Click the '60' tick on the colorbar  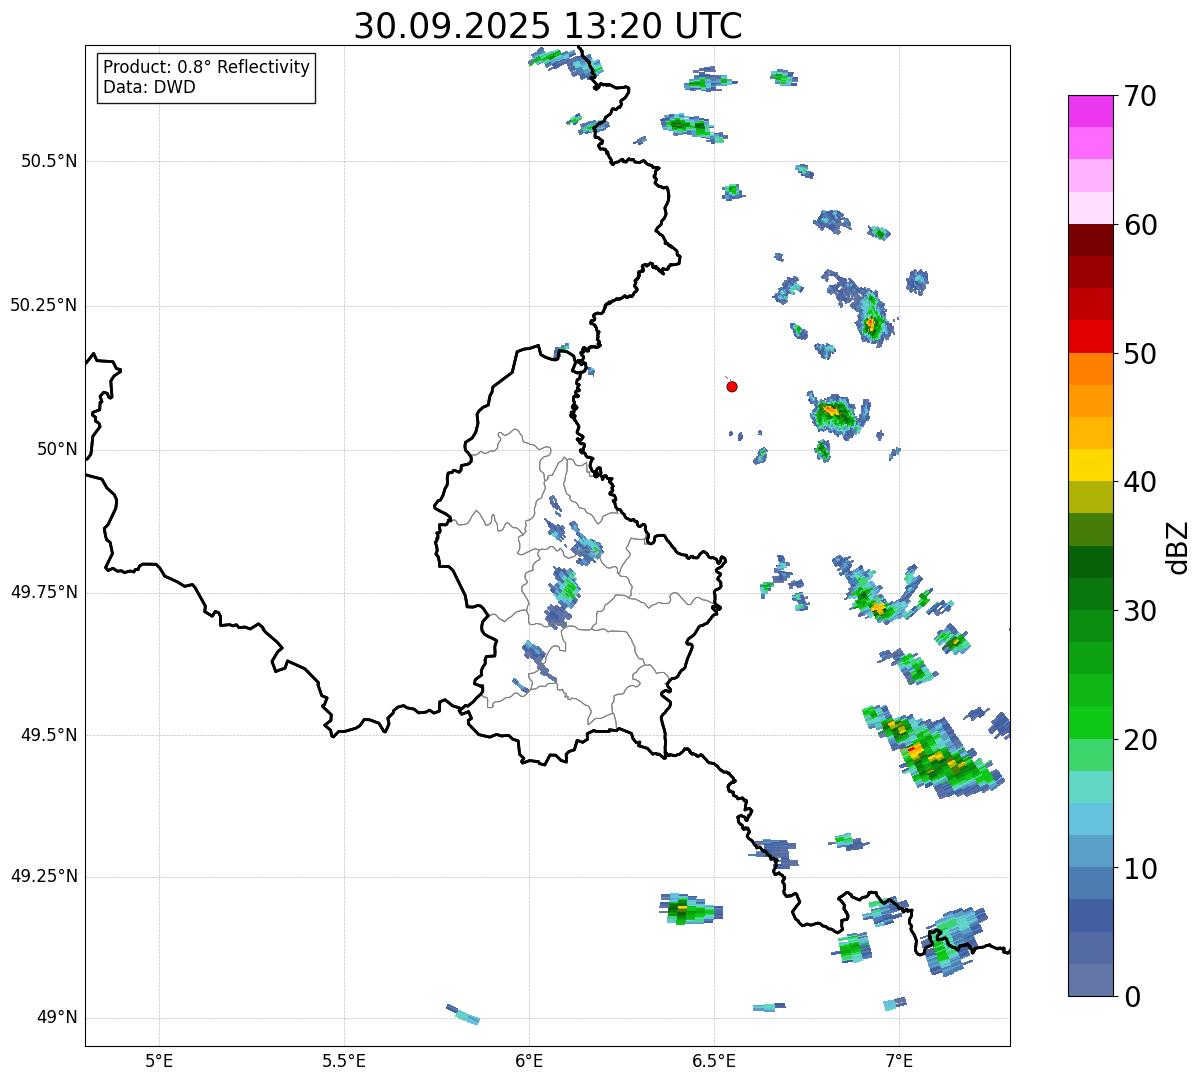[x=1140, y=225]
